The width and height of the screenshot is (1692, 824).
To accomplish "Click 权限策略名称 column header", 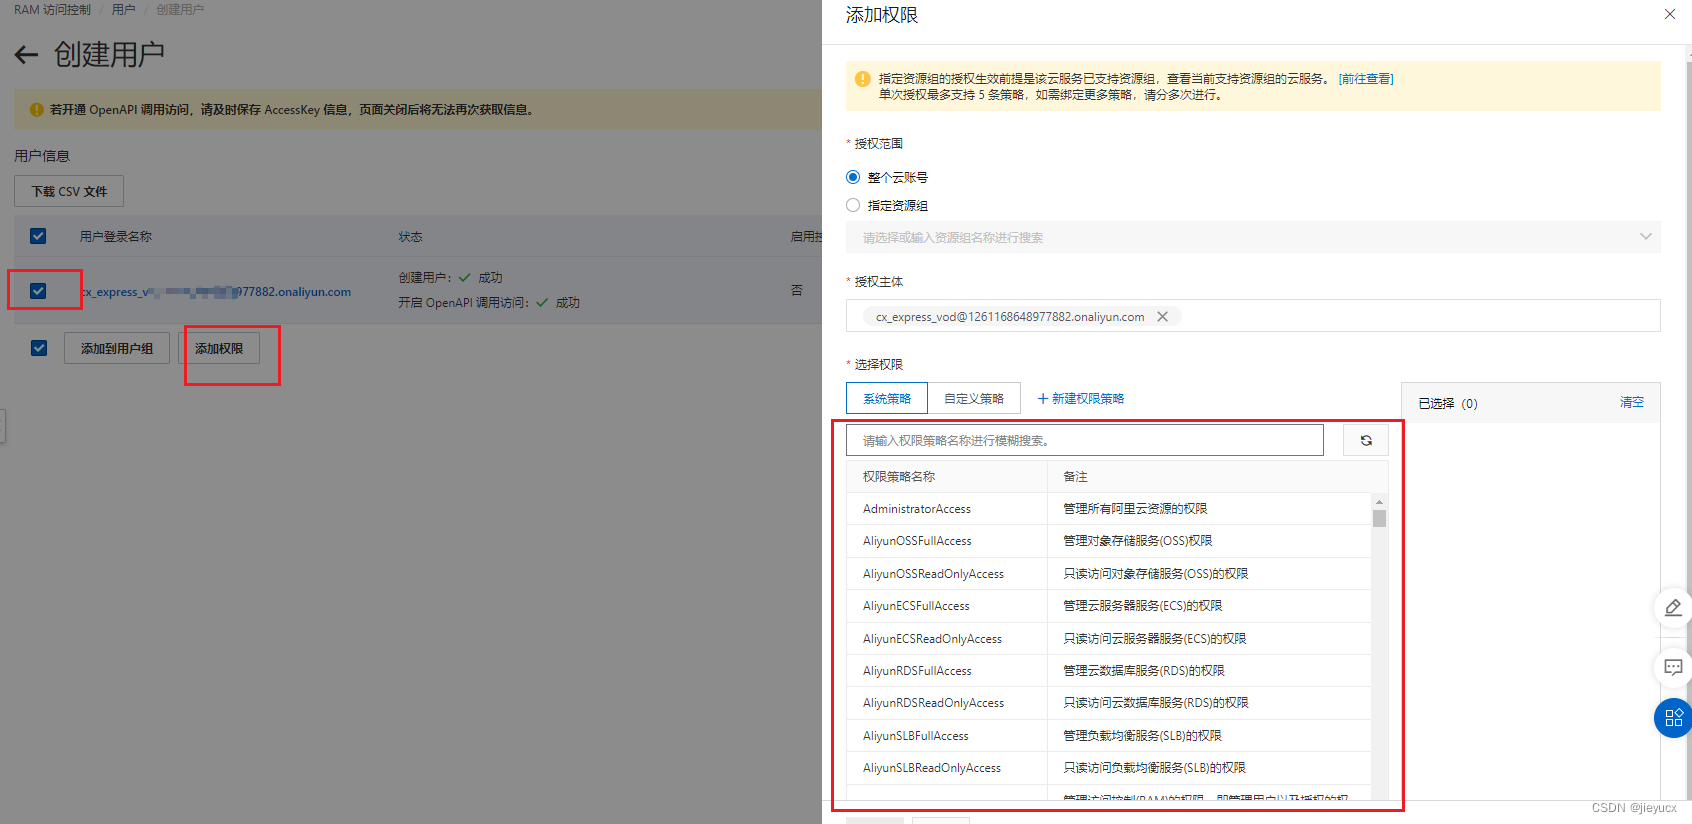I will [x=899, y=477].
